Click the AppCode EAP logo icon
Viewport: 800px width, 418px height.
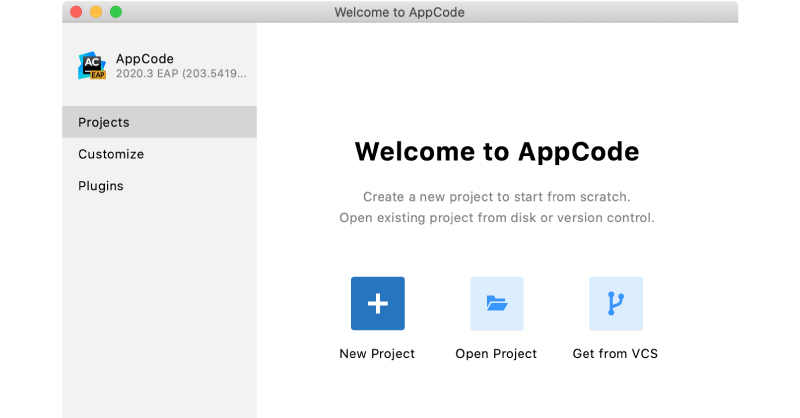(92, 65)
